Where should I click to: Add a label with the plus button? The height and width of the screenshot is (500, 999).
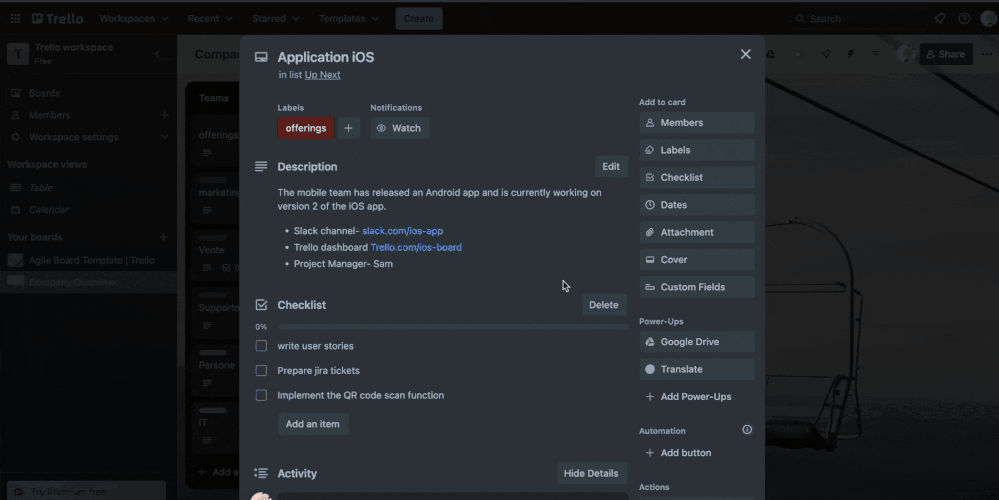[349, 128]
